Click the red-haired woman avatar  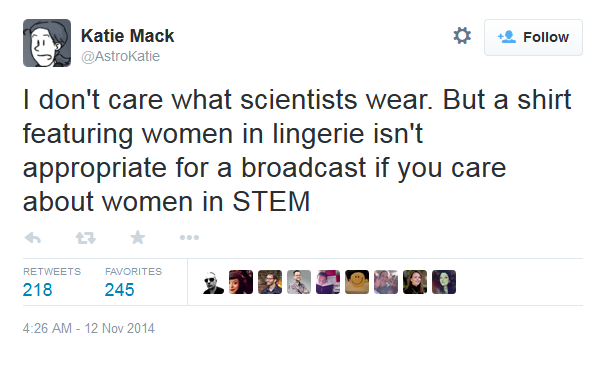241,282
